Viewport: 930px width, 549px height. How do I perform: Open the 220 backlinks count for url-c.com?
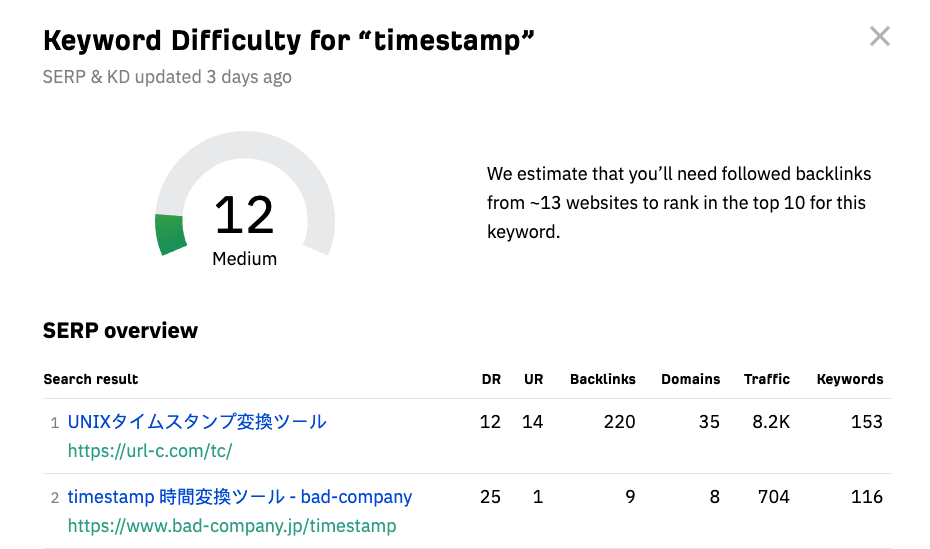tap(619, 422)
